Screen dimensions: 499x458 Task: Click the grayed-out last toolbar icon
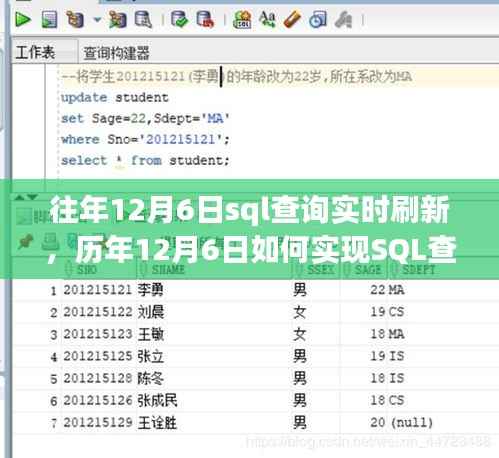343,19
